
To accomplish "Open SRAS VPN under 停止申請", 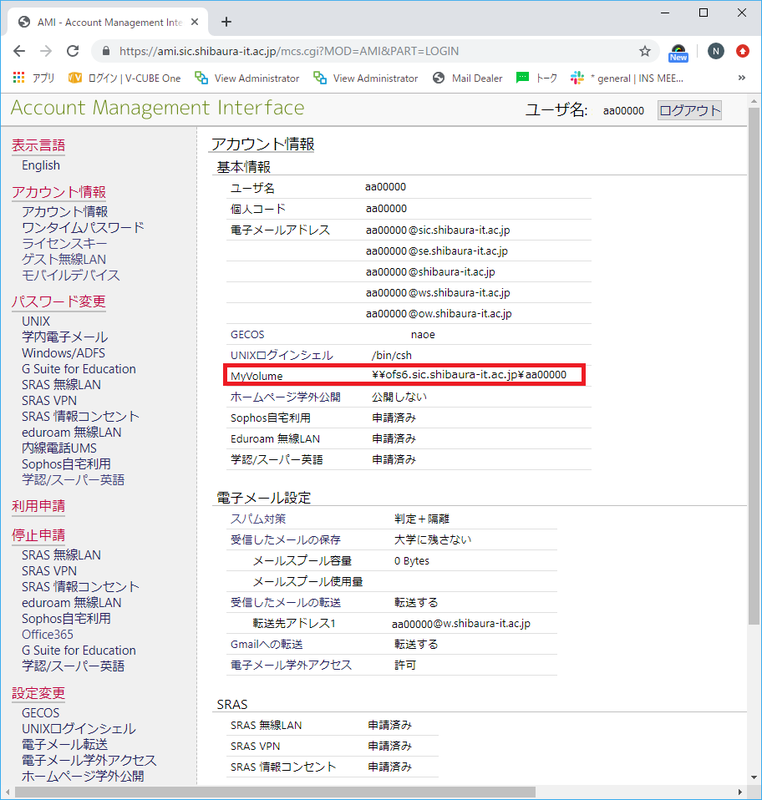I will click(x=49, y=571).
